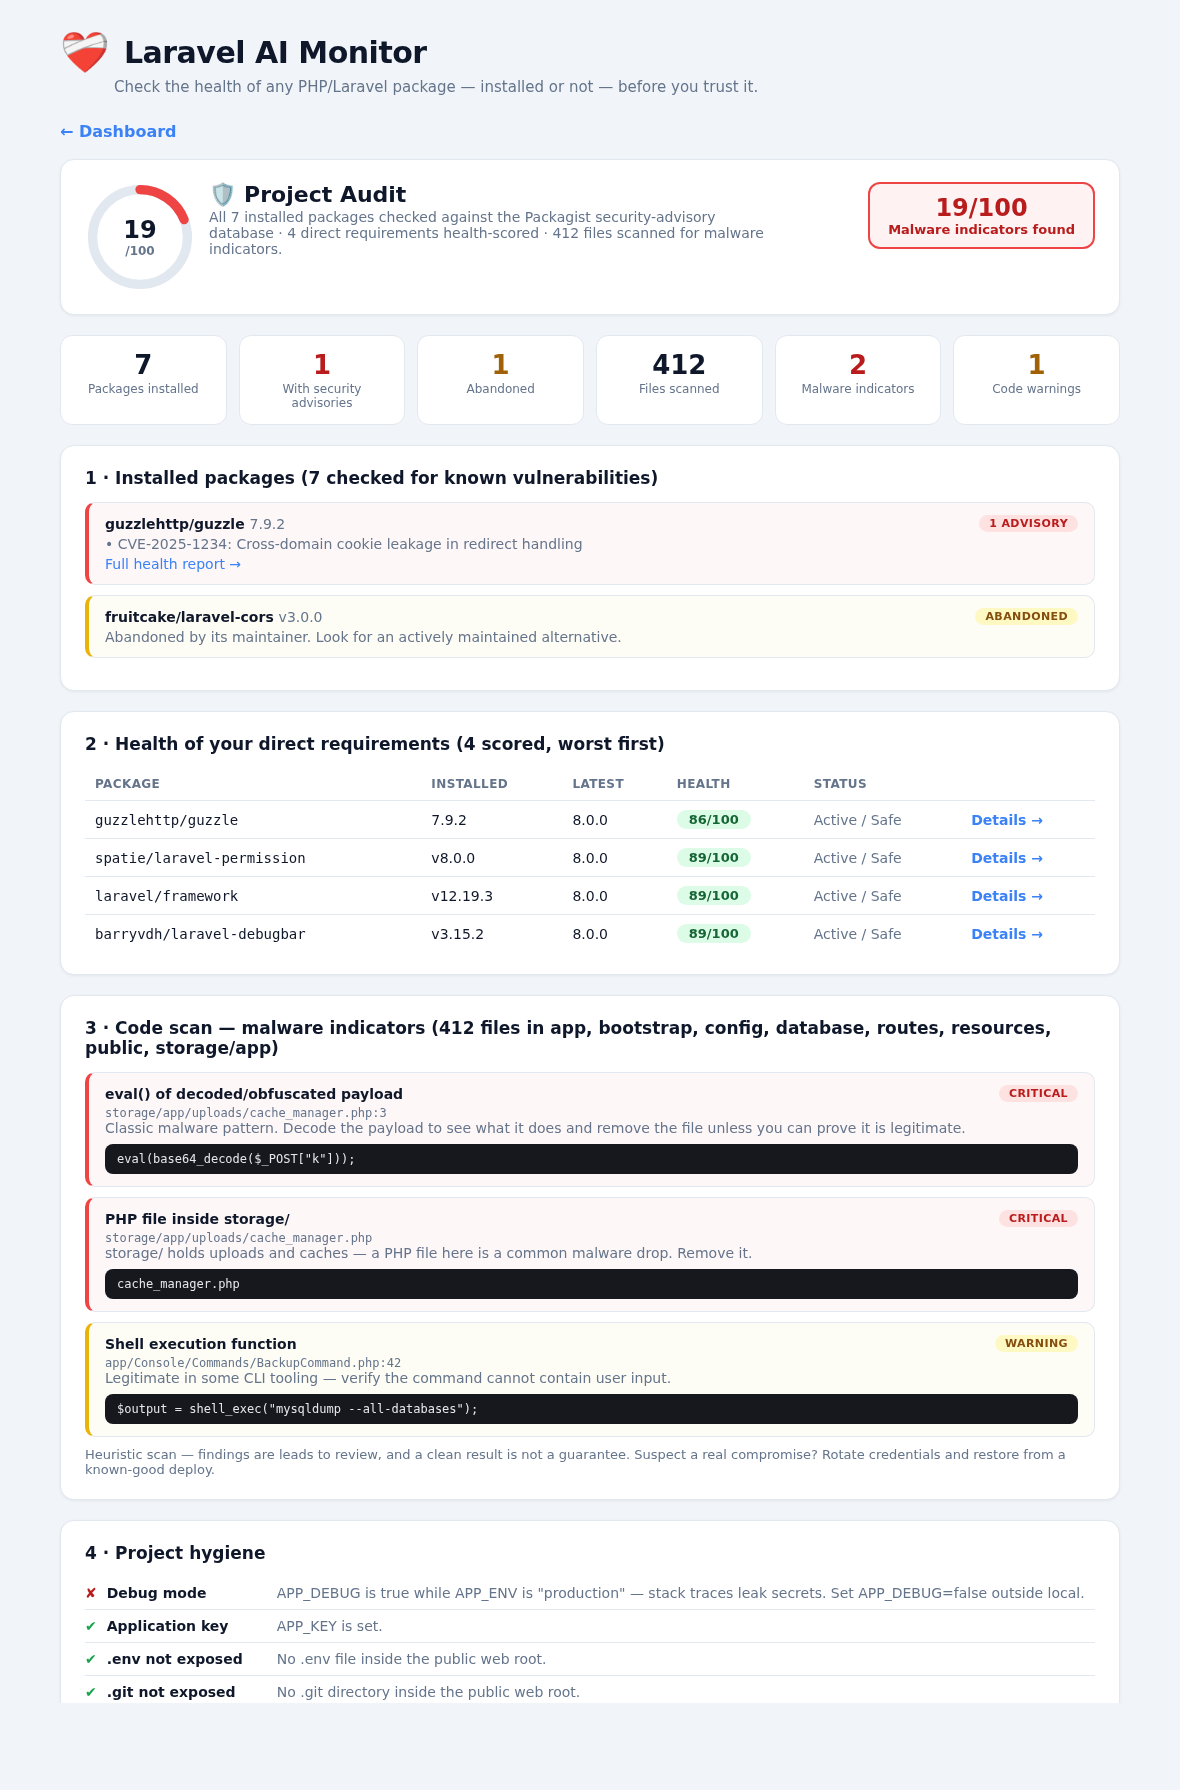Click the LATEST column header
The height and width of the screenshot is (1790, 1180).
coord(598,784)
